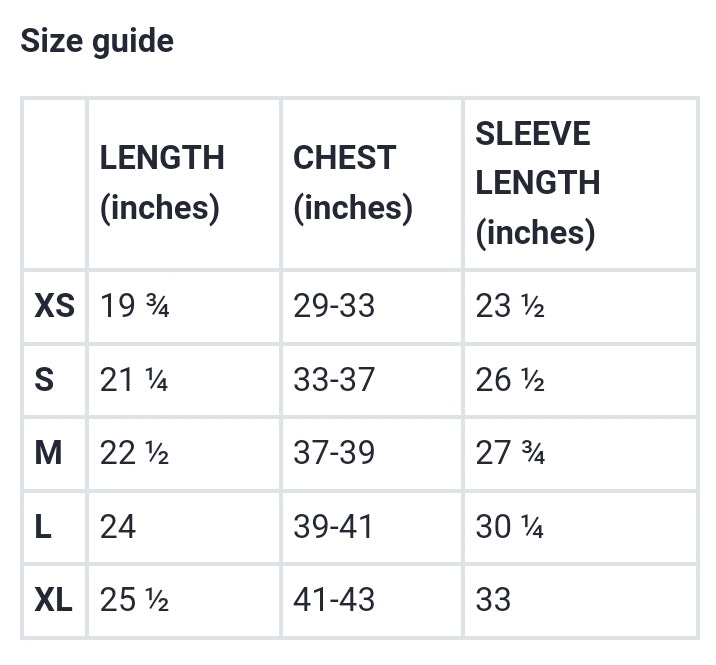Image resolution: width=716 pixels, height=665 pixels.
Task: Click the M length value 22 ½
Action: 134,453
